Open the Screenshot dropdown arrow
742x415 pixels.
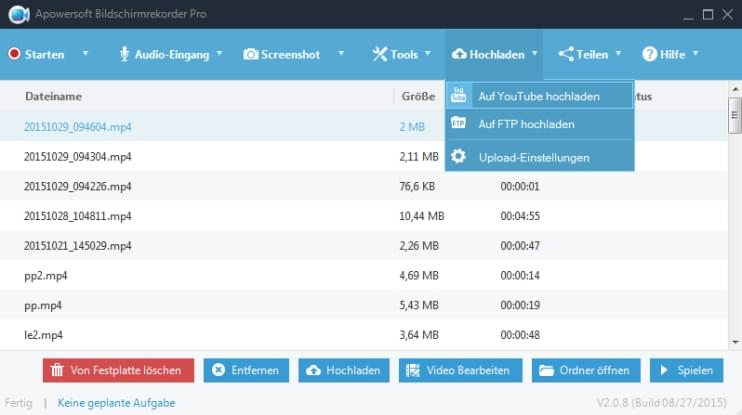[341, 54]
